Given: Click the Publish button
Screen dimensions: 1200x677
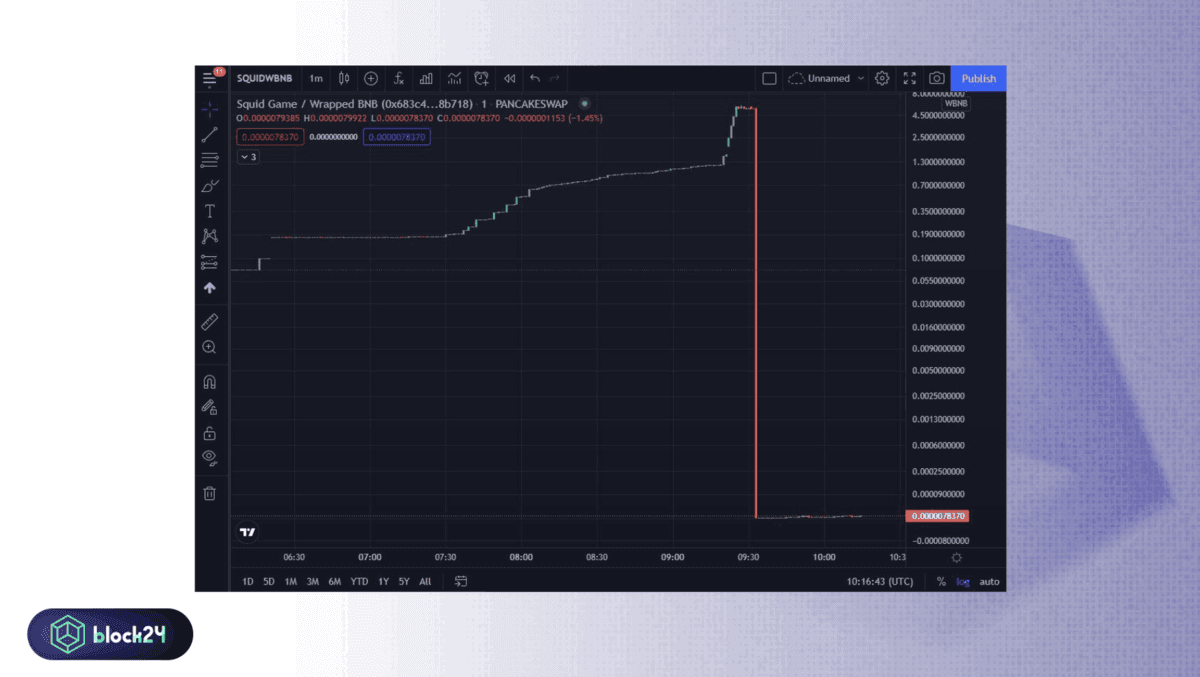Looking at the screenshot, I should 978,78.
